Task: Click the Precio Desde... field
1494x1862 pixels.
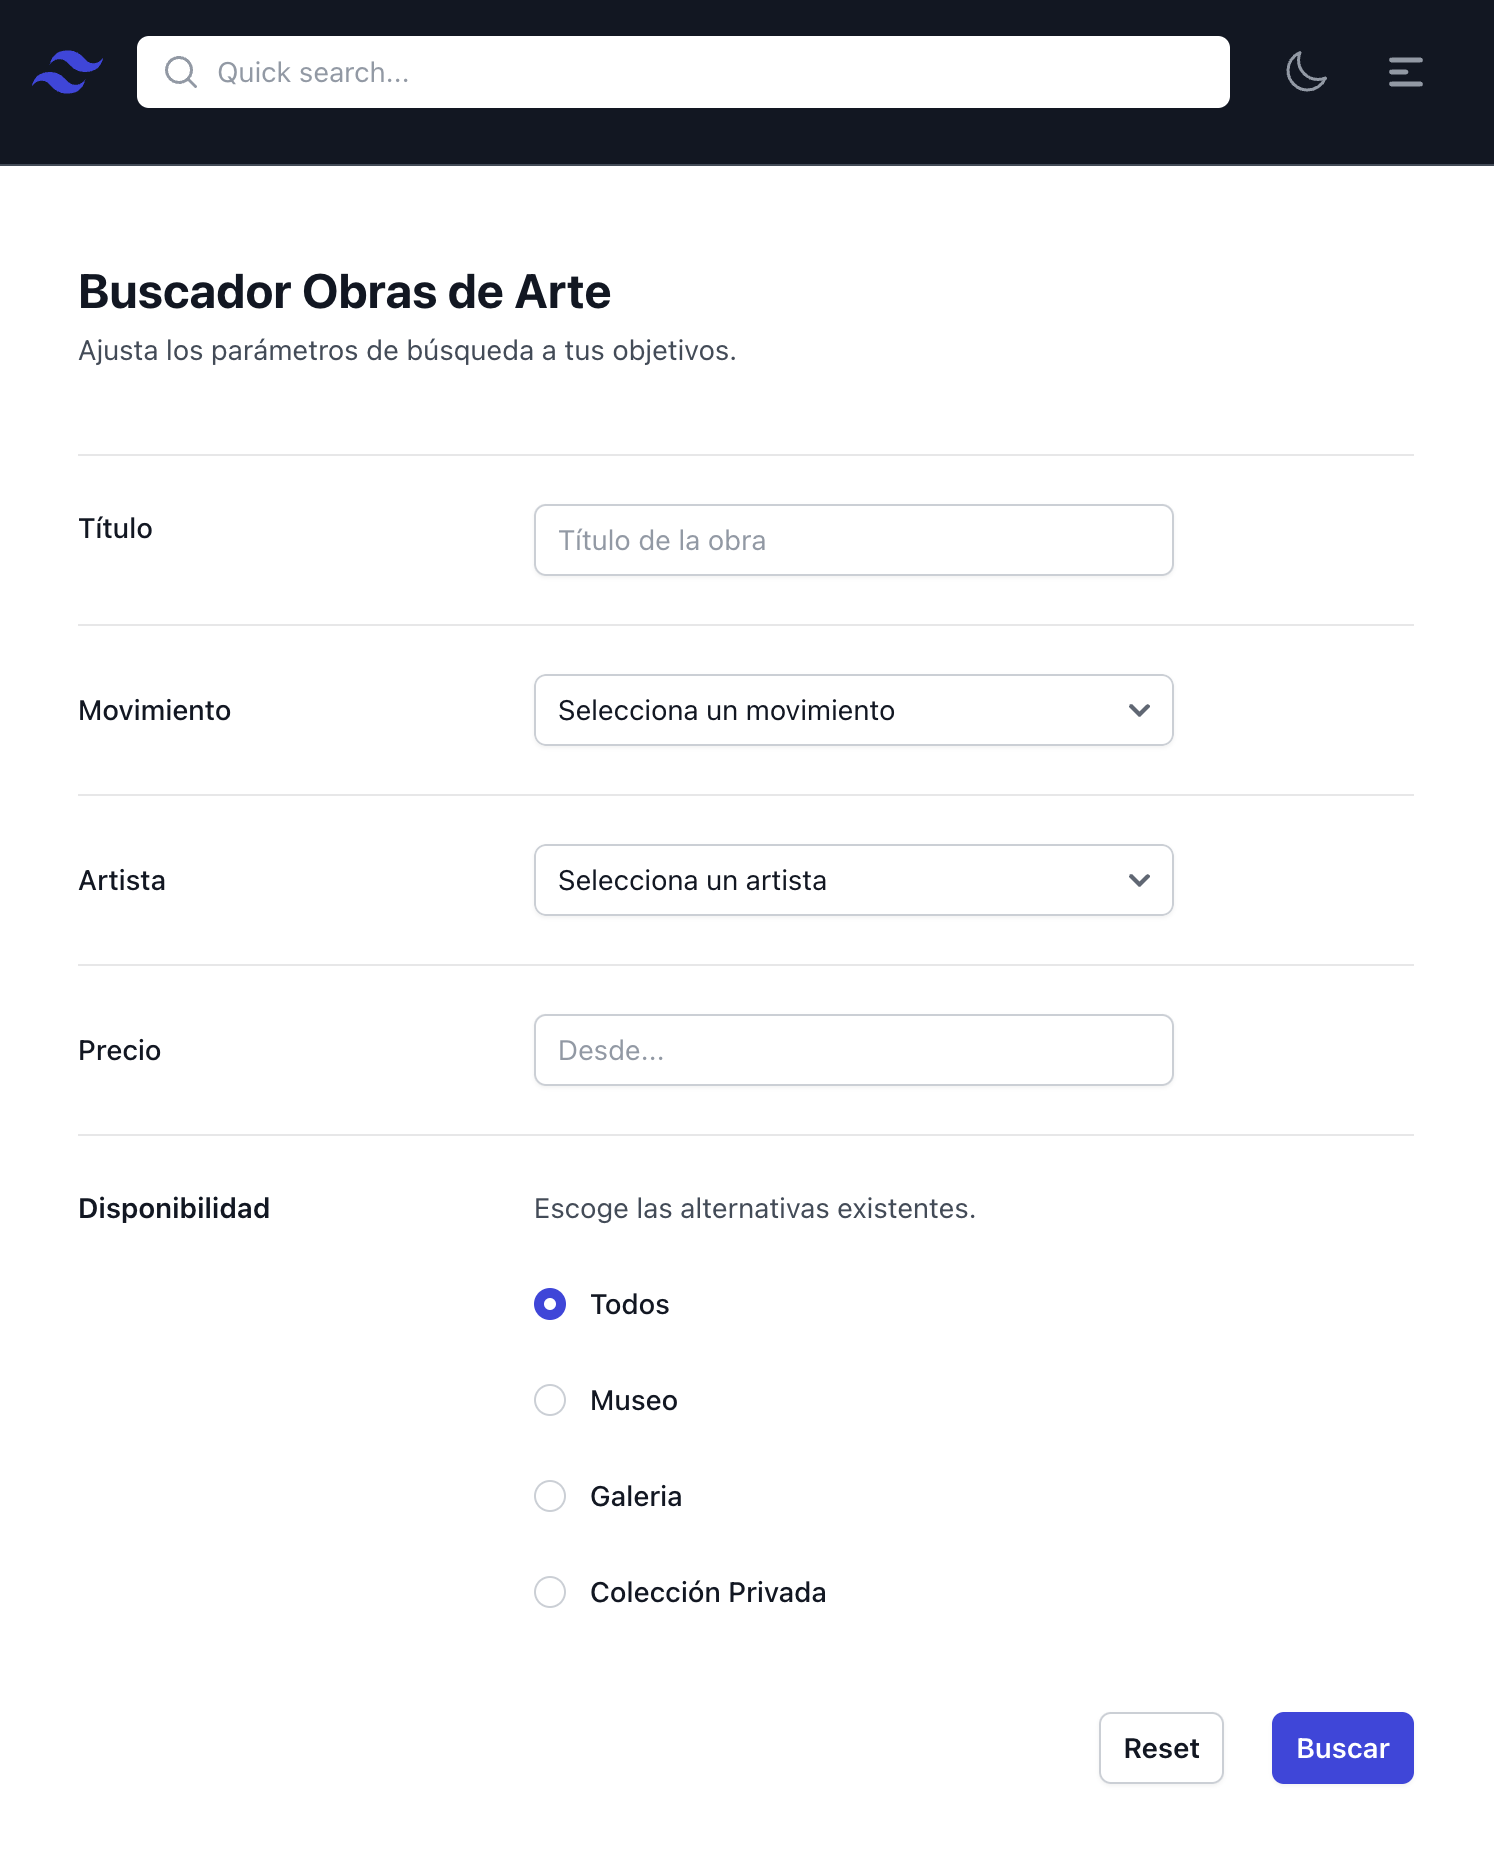Action: point(853,1050)
